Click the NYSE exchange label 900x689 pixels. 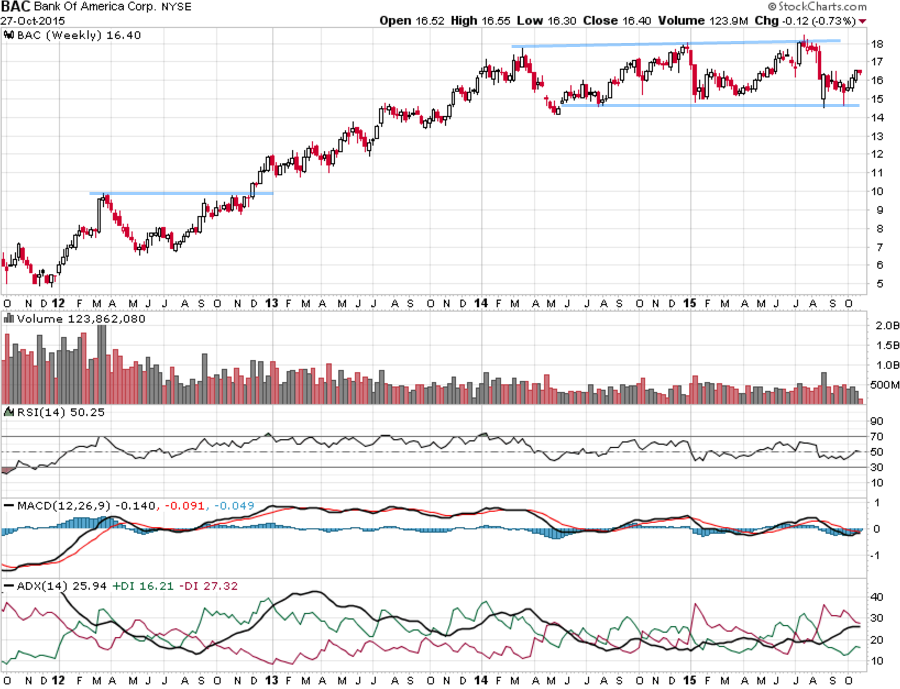pyautogui.click(x=176, y=7)
